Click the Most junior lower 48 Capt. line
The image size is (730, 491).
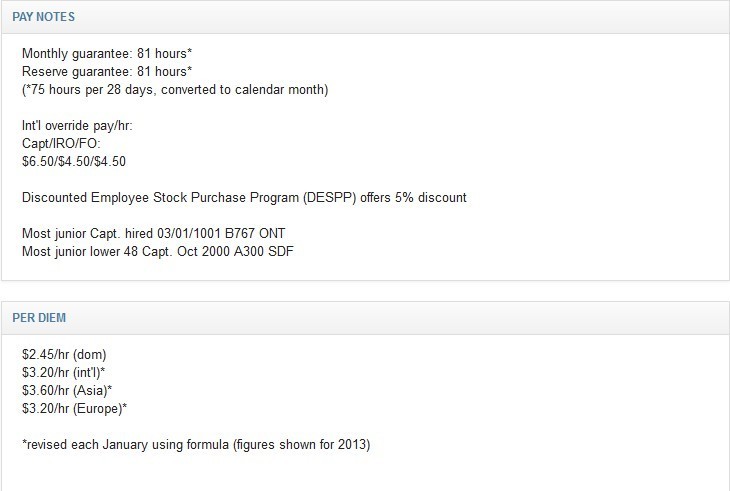click(x=158, y=251)
